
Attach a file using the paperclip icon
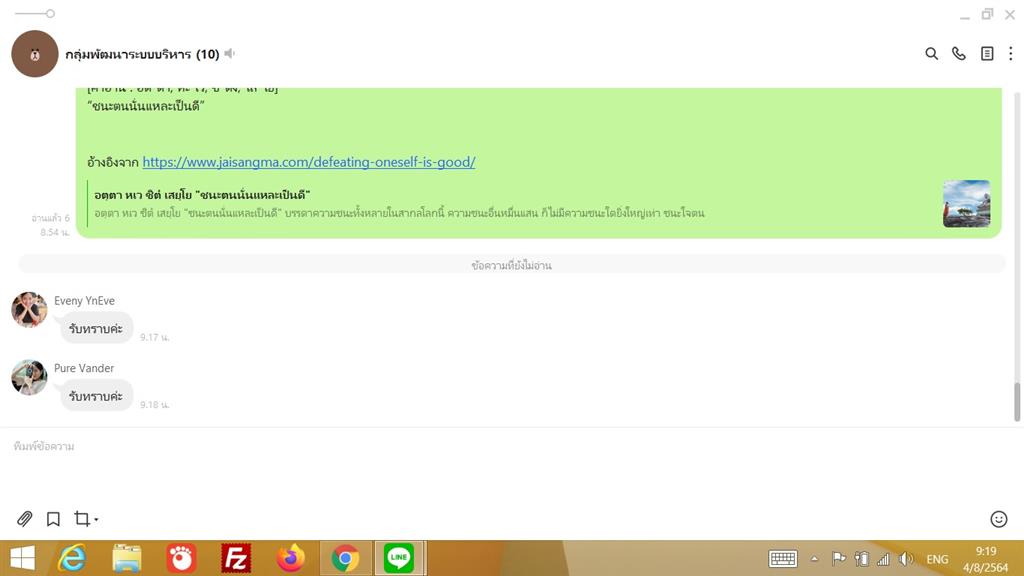[x=25, y=519]
